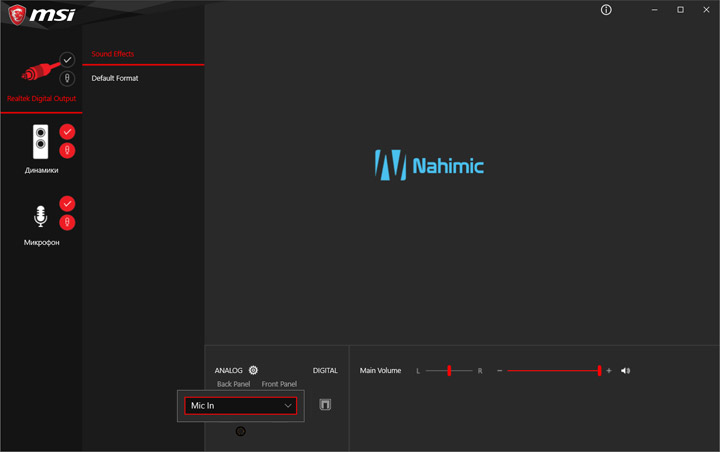The height and width of the screenshot is (452, 720).
Task: Toggle Динамики default device checkmark
Action: coord(67,132)
